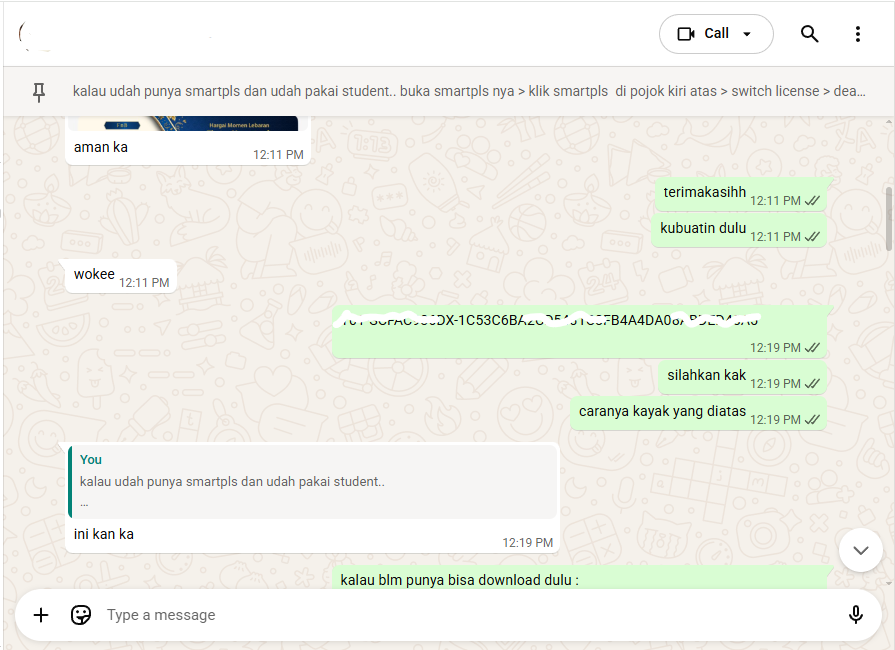Viewport: 895px width, 650px height.
Task: Open the attachment menu with the plus icon
Action: coord(40,614)
